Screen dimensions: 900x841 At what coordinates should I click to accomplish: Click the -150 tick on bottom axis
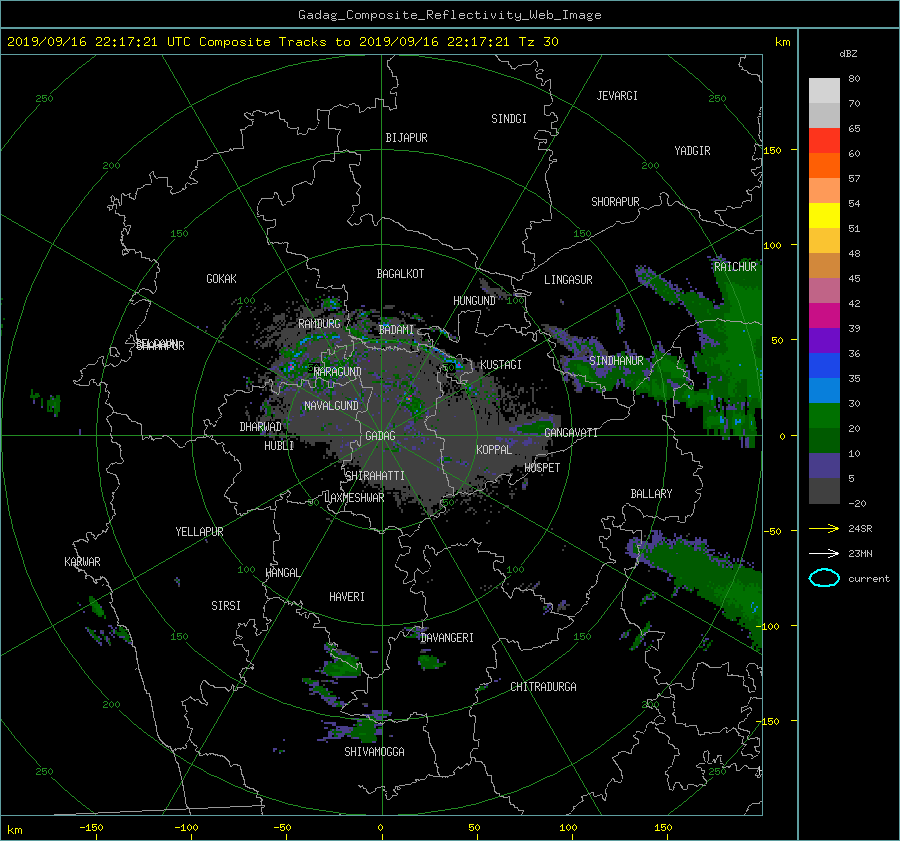[91, 828]
